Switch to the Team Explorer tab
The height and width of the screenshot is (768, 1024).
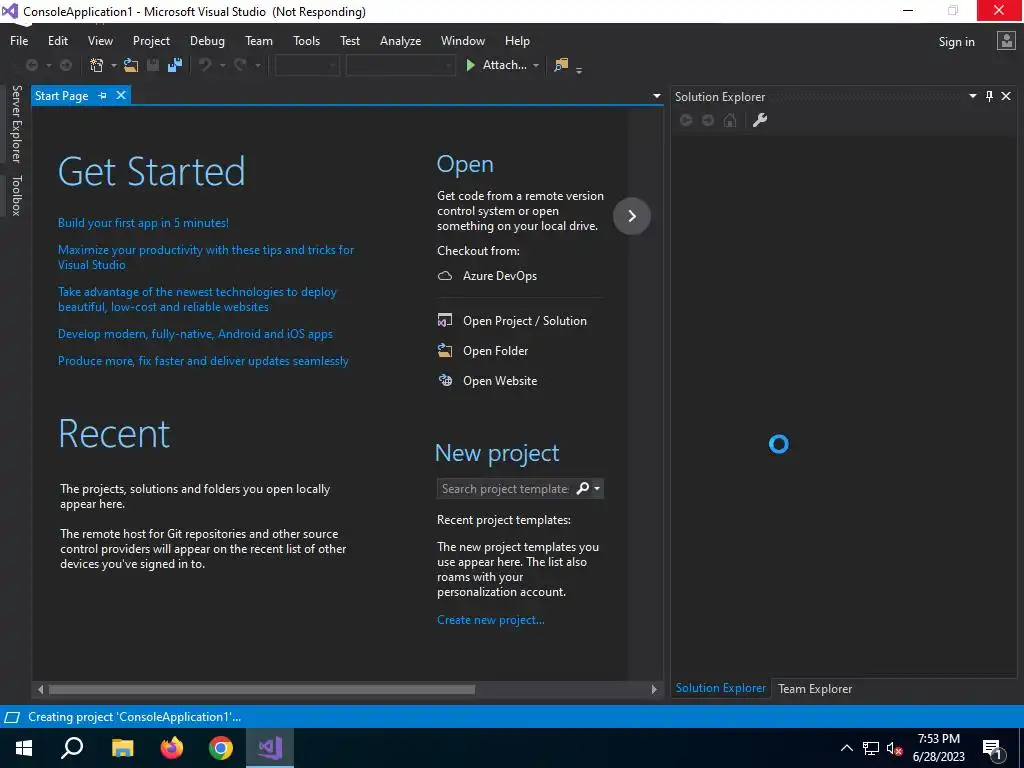[x=814, y=688]
